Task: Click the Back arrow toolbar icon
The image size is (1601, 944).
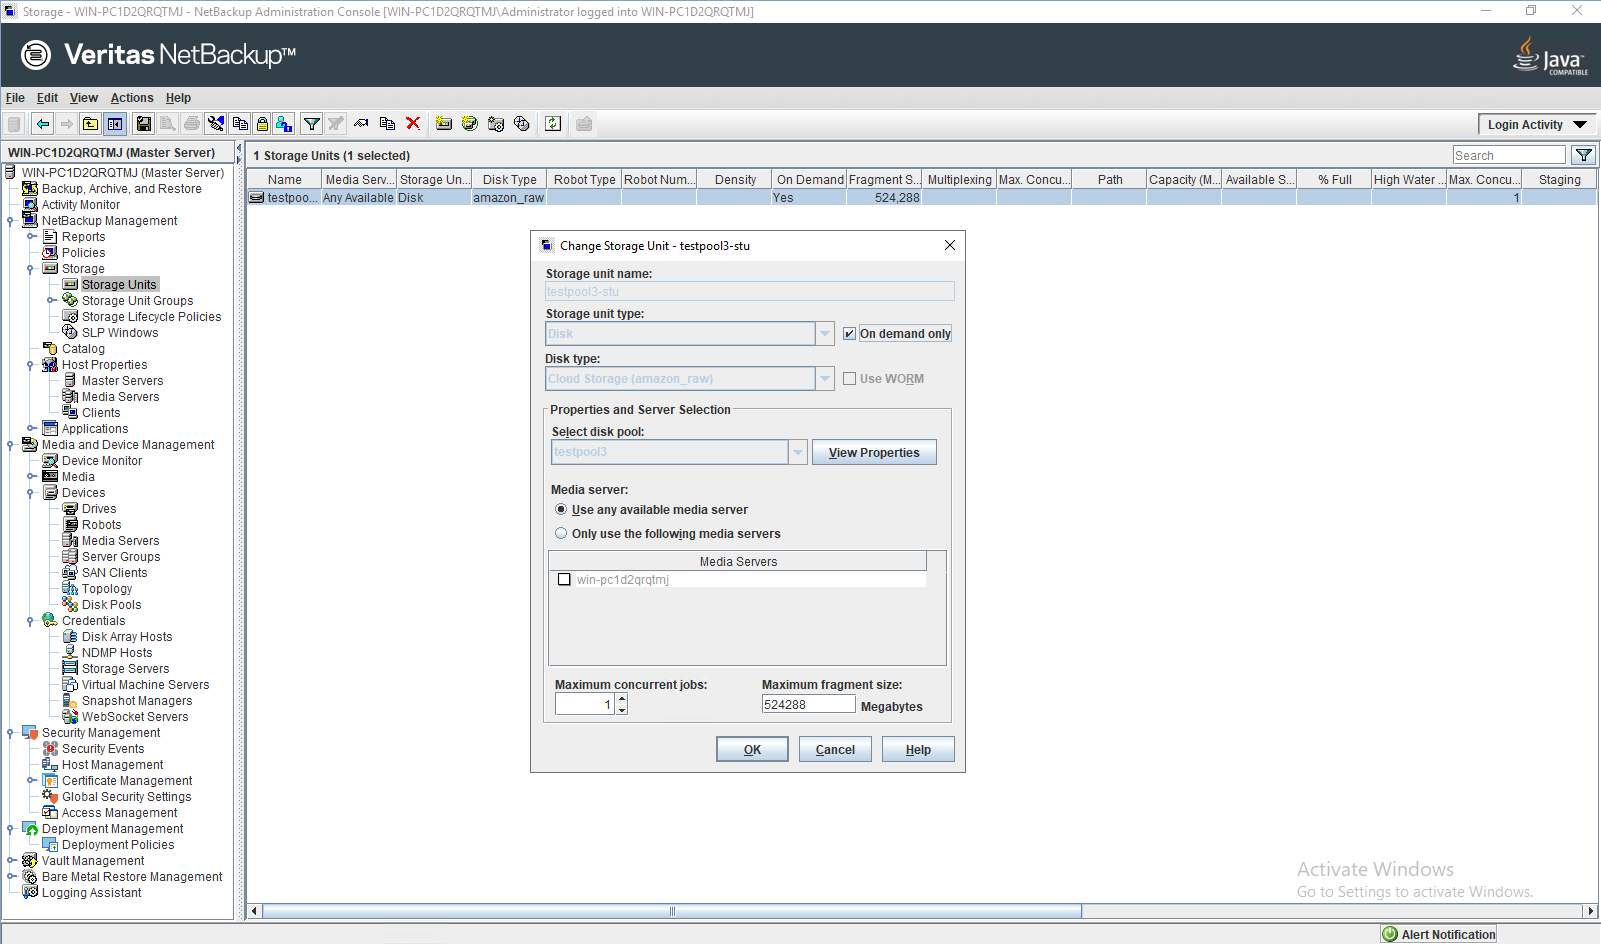Action: tap(42, 124)
